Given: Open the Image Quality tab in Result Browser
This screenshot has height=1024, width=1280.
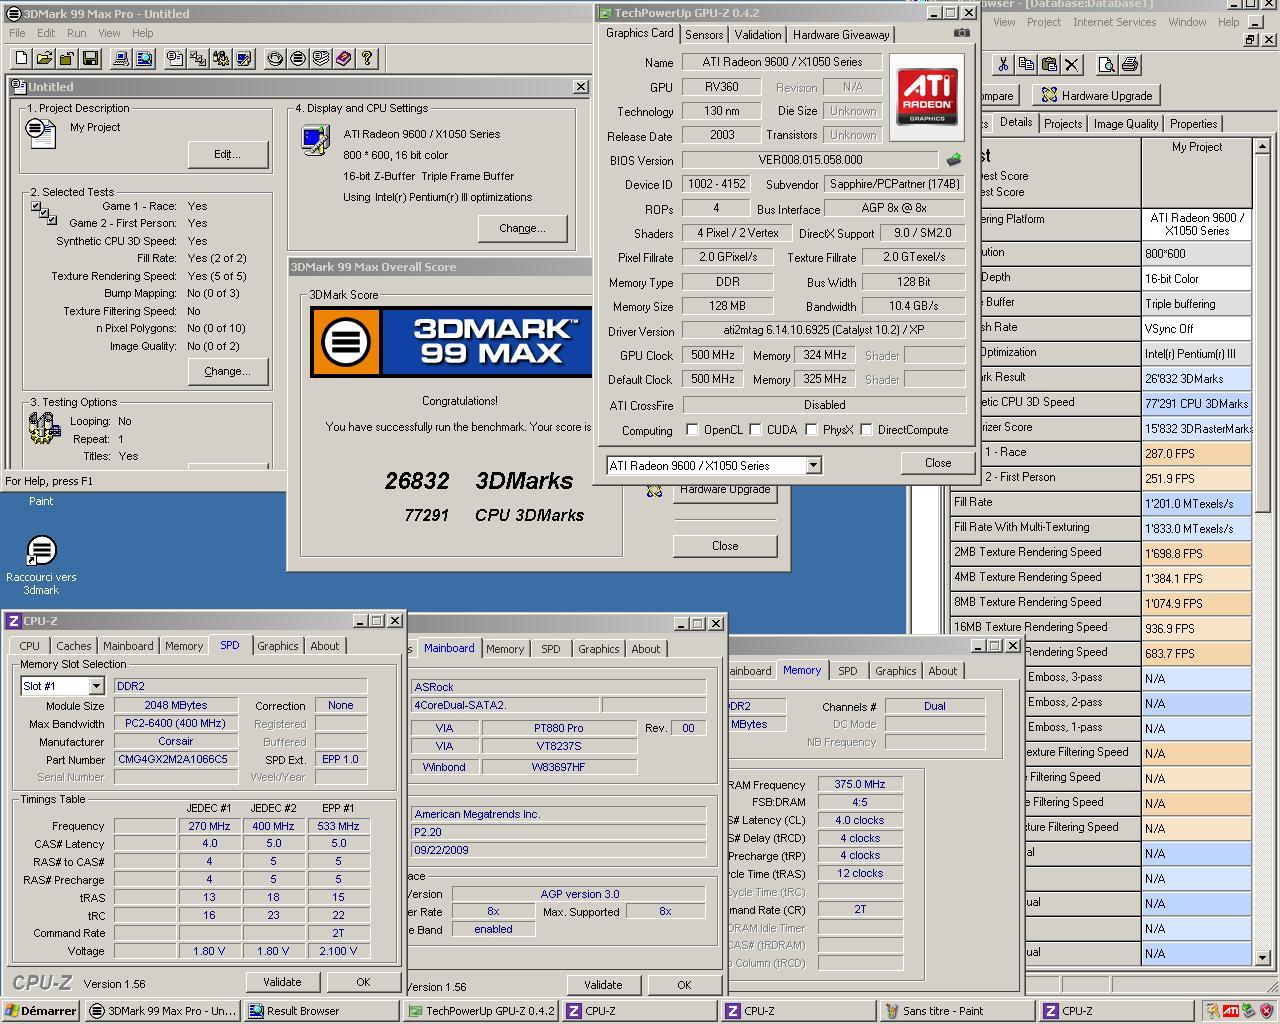Looking at the screenshot, I should click(x=1125, y=124).
